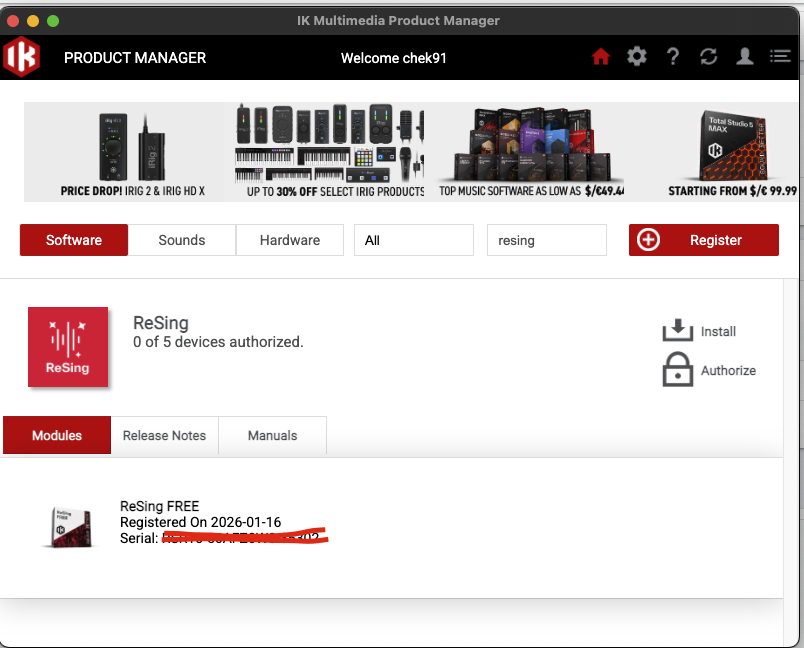The height and width of the screenshot is (648, 804).
Task: Click the ReSing FREE module name
Action: 159,506
